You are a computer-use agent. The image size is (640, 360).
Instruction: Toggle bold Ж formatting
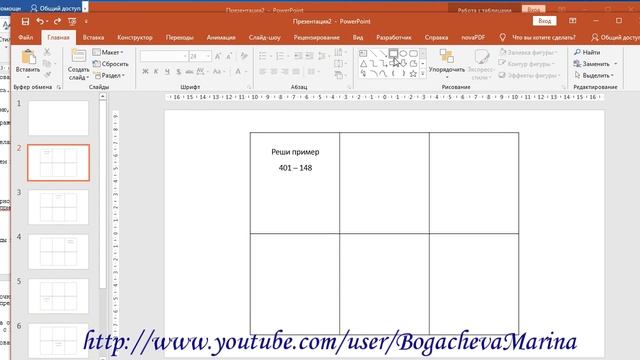145,72
